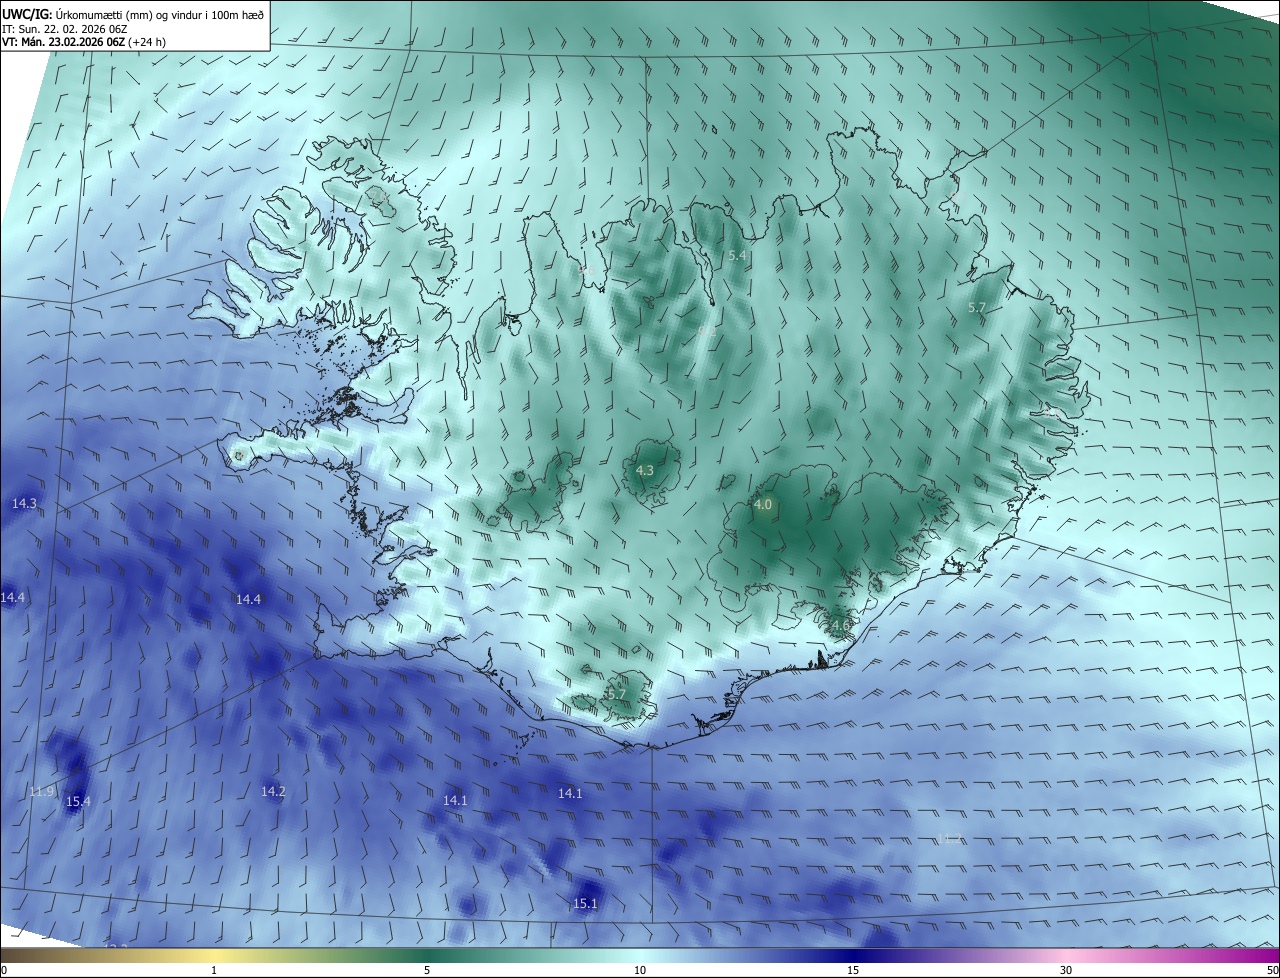Click the '30' tick on the color scale
This screenshot has height=978, width=1280.
click(1066, 970)
